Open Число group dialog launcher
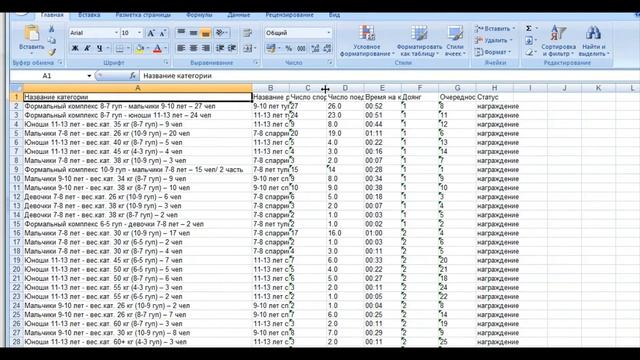This screenshot has width=640, height=360. pyautogui.click(x=330, y=62)
